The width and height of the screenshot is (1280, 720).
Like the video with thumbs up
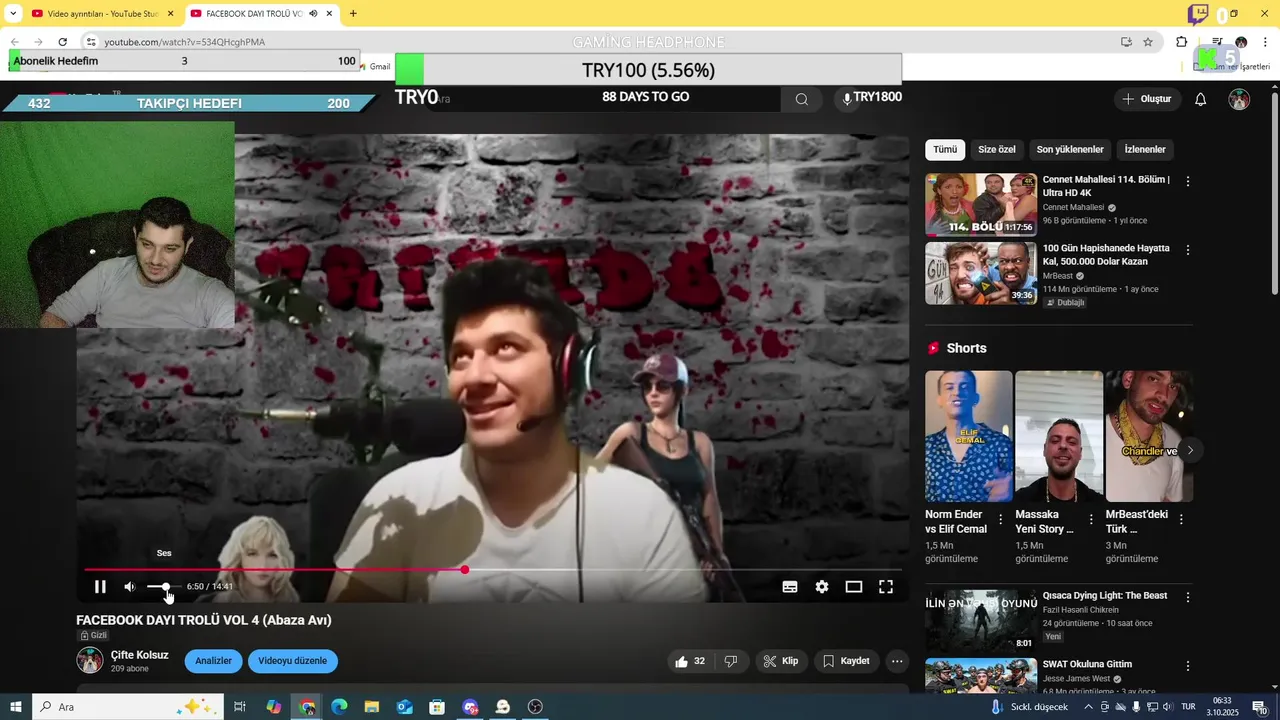[691, 661]
